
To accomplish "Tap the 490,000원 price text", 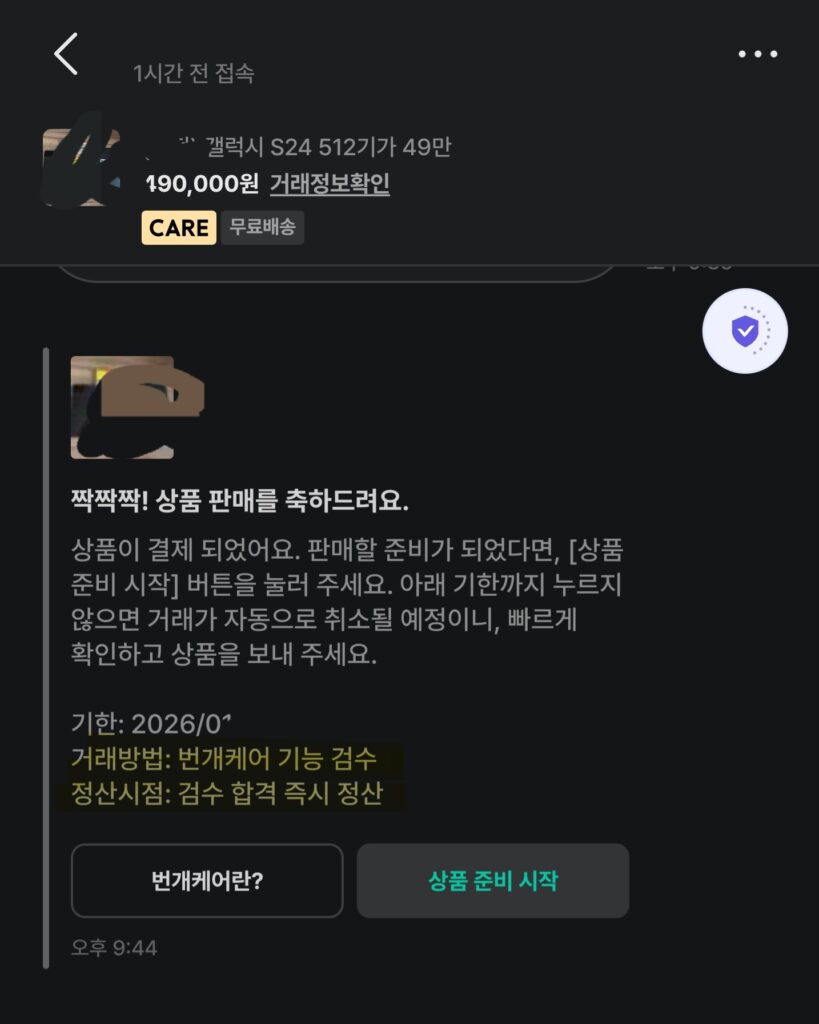I will point(203,184).
